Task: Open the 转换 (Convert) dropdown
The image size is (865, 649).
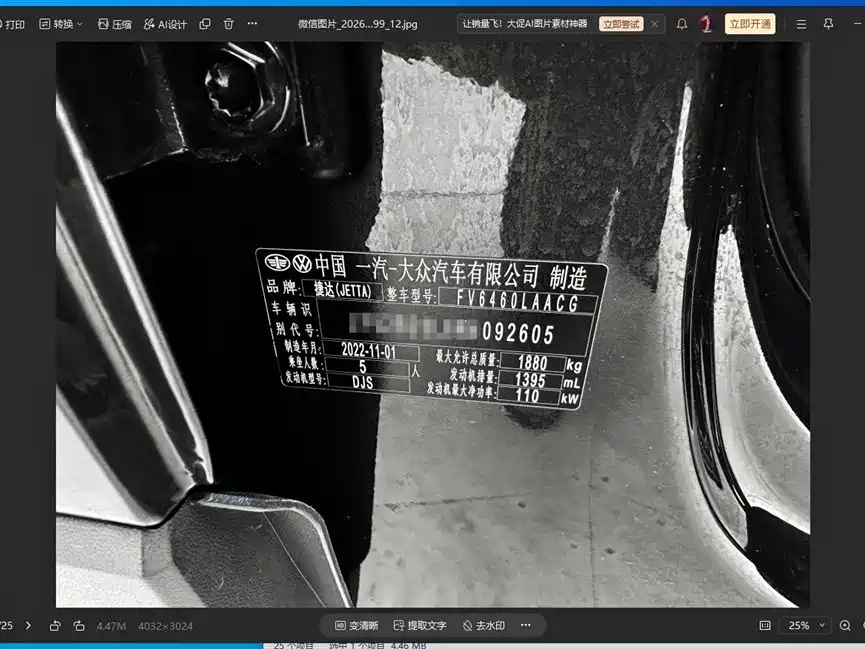Action: tap(61, 24)
